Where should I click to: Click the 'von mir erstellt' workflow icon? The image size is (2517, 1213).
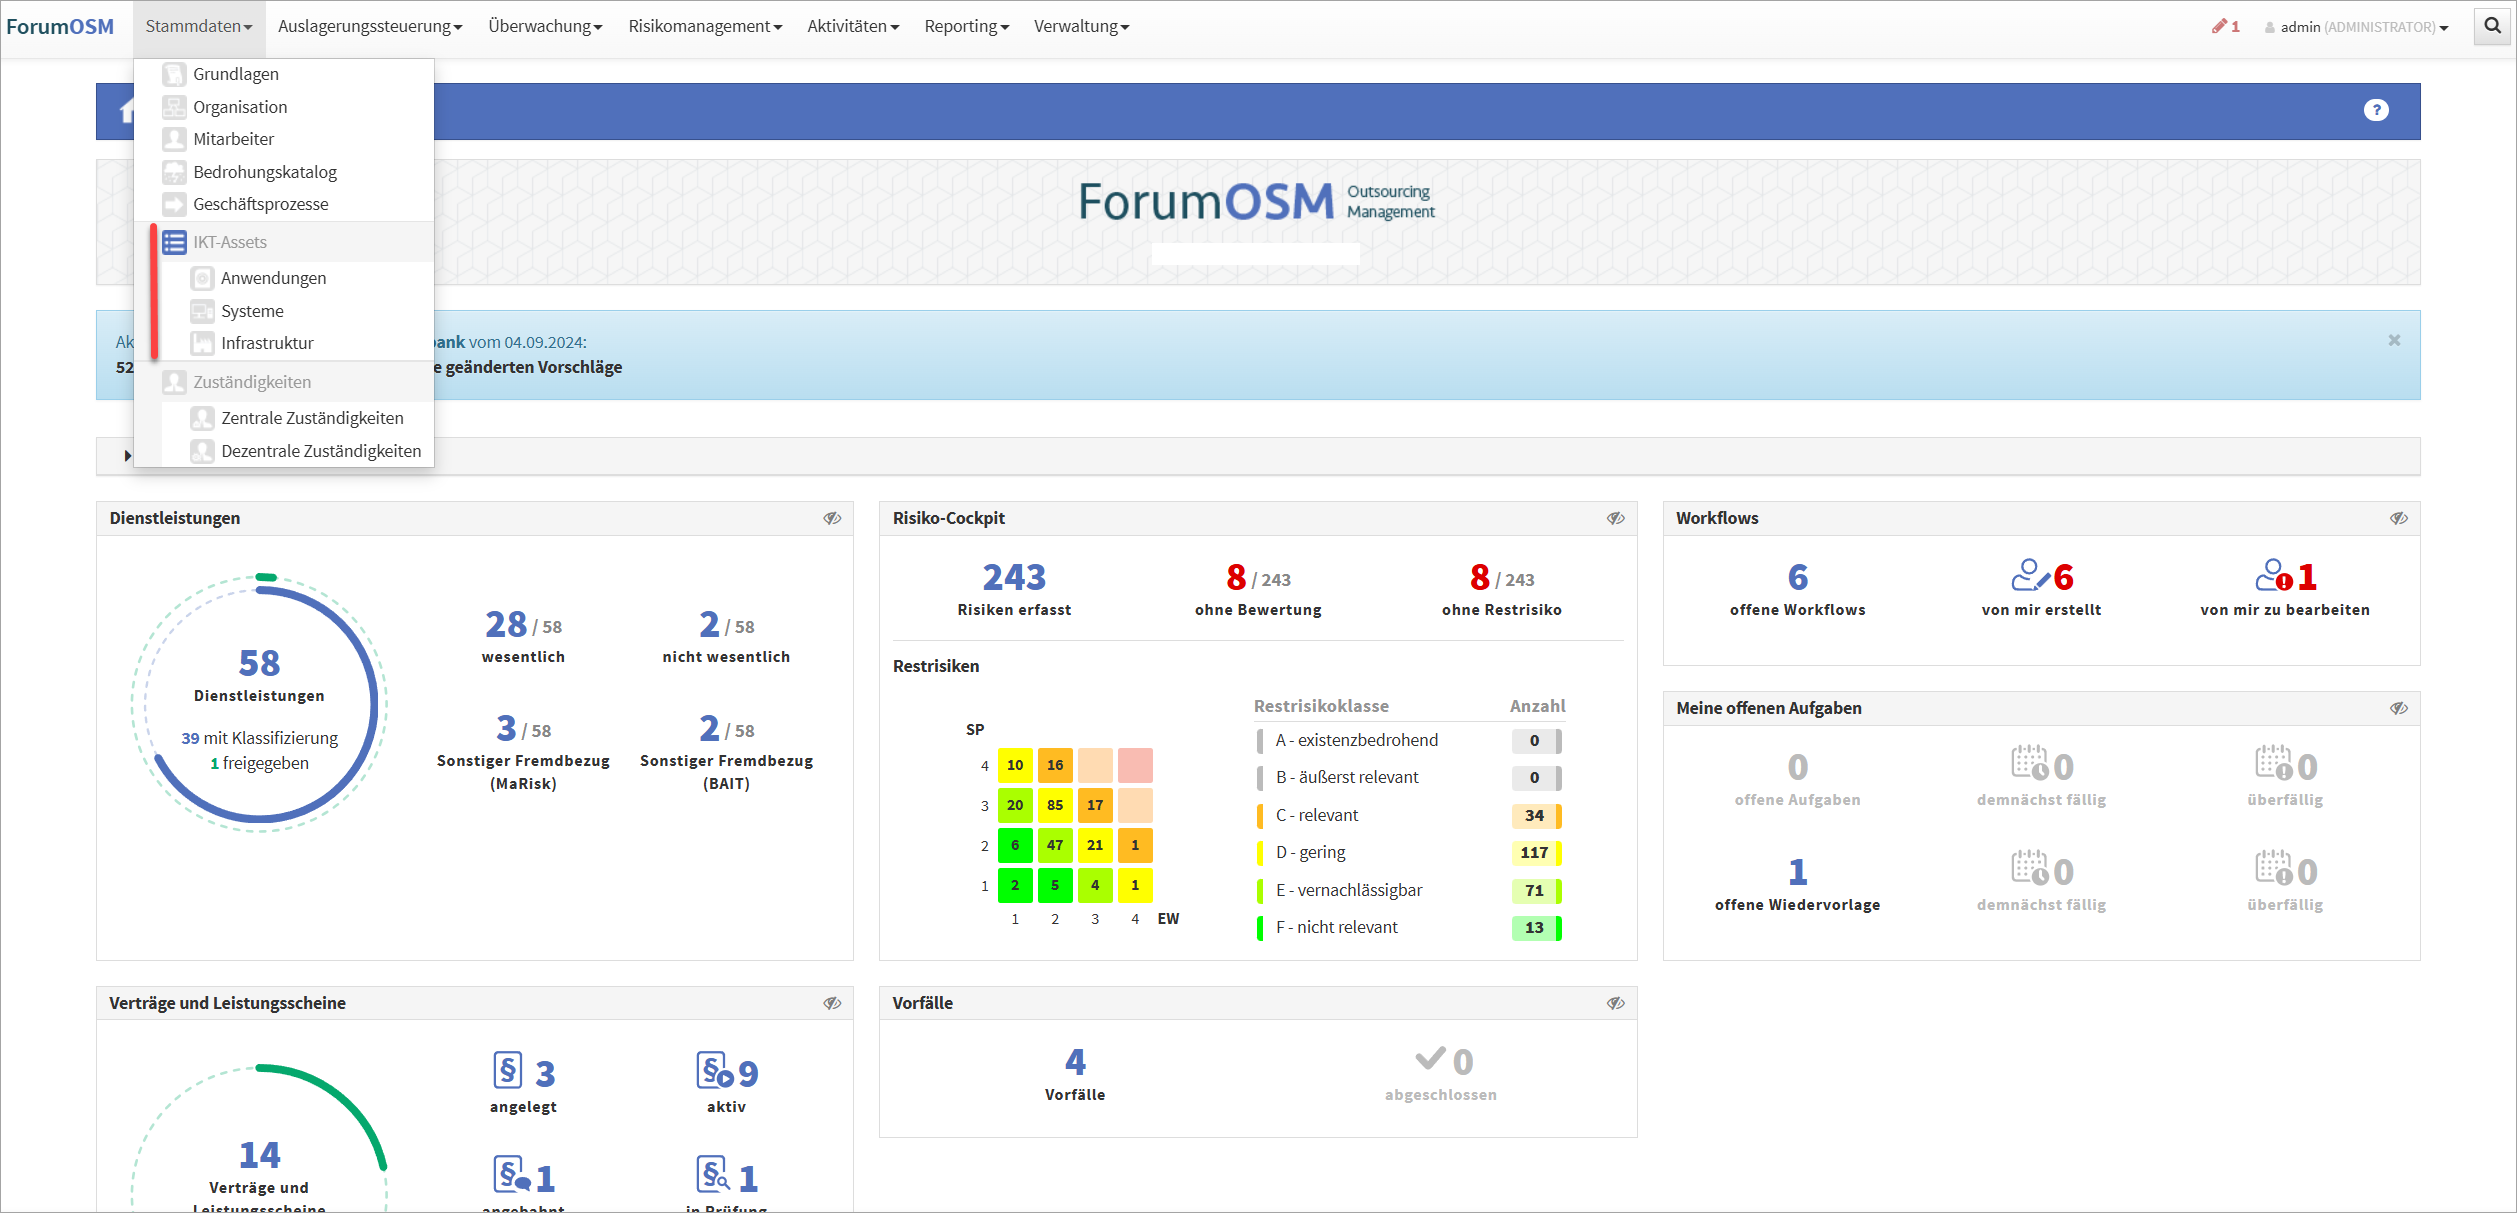click(x=2029, y=576)
